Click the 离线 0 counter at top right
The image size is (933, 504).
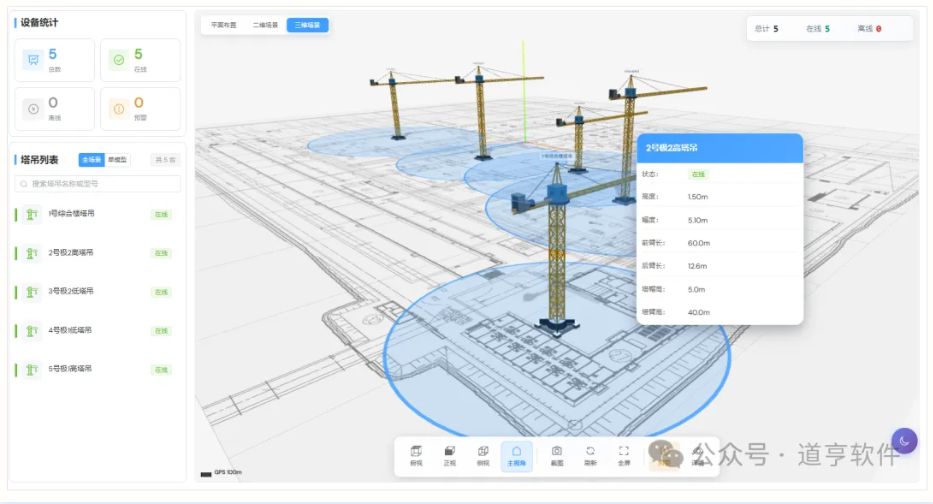coord(869,29)
